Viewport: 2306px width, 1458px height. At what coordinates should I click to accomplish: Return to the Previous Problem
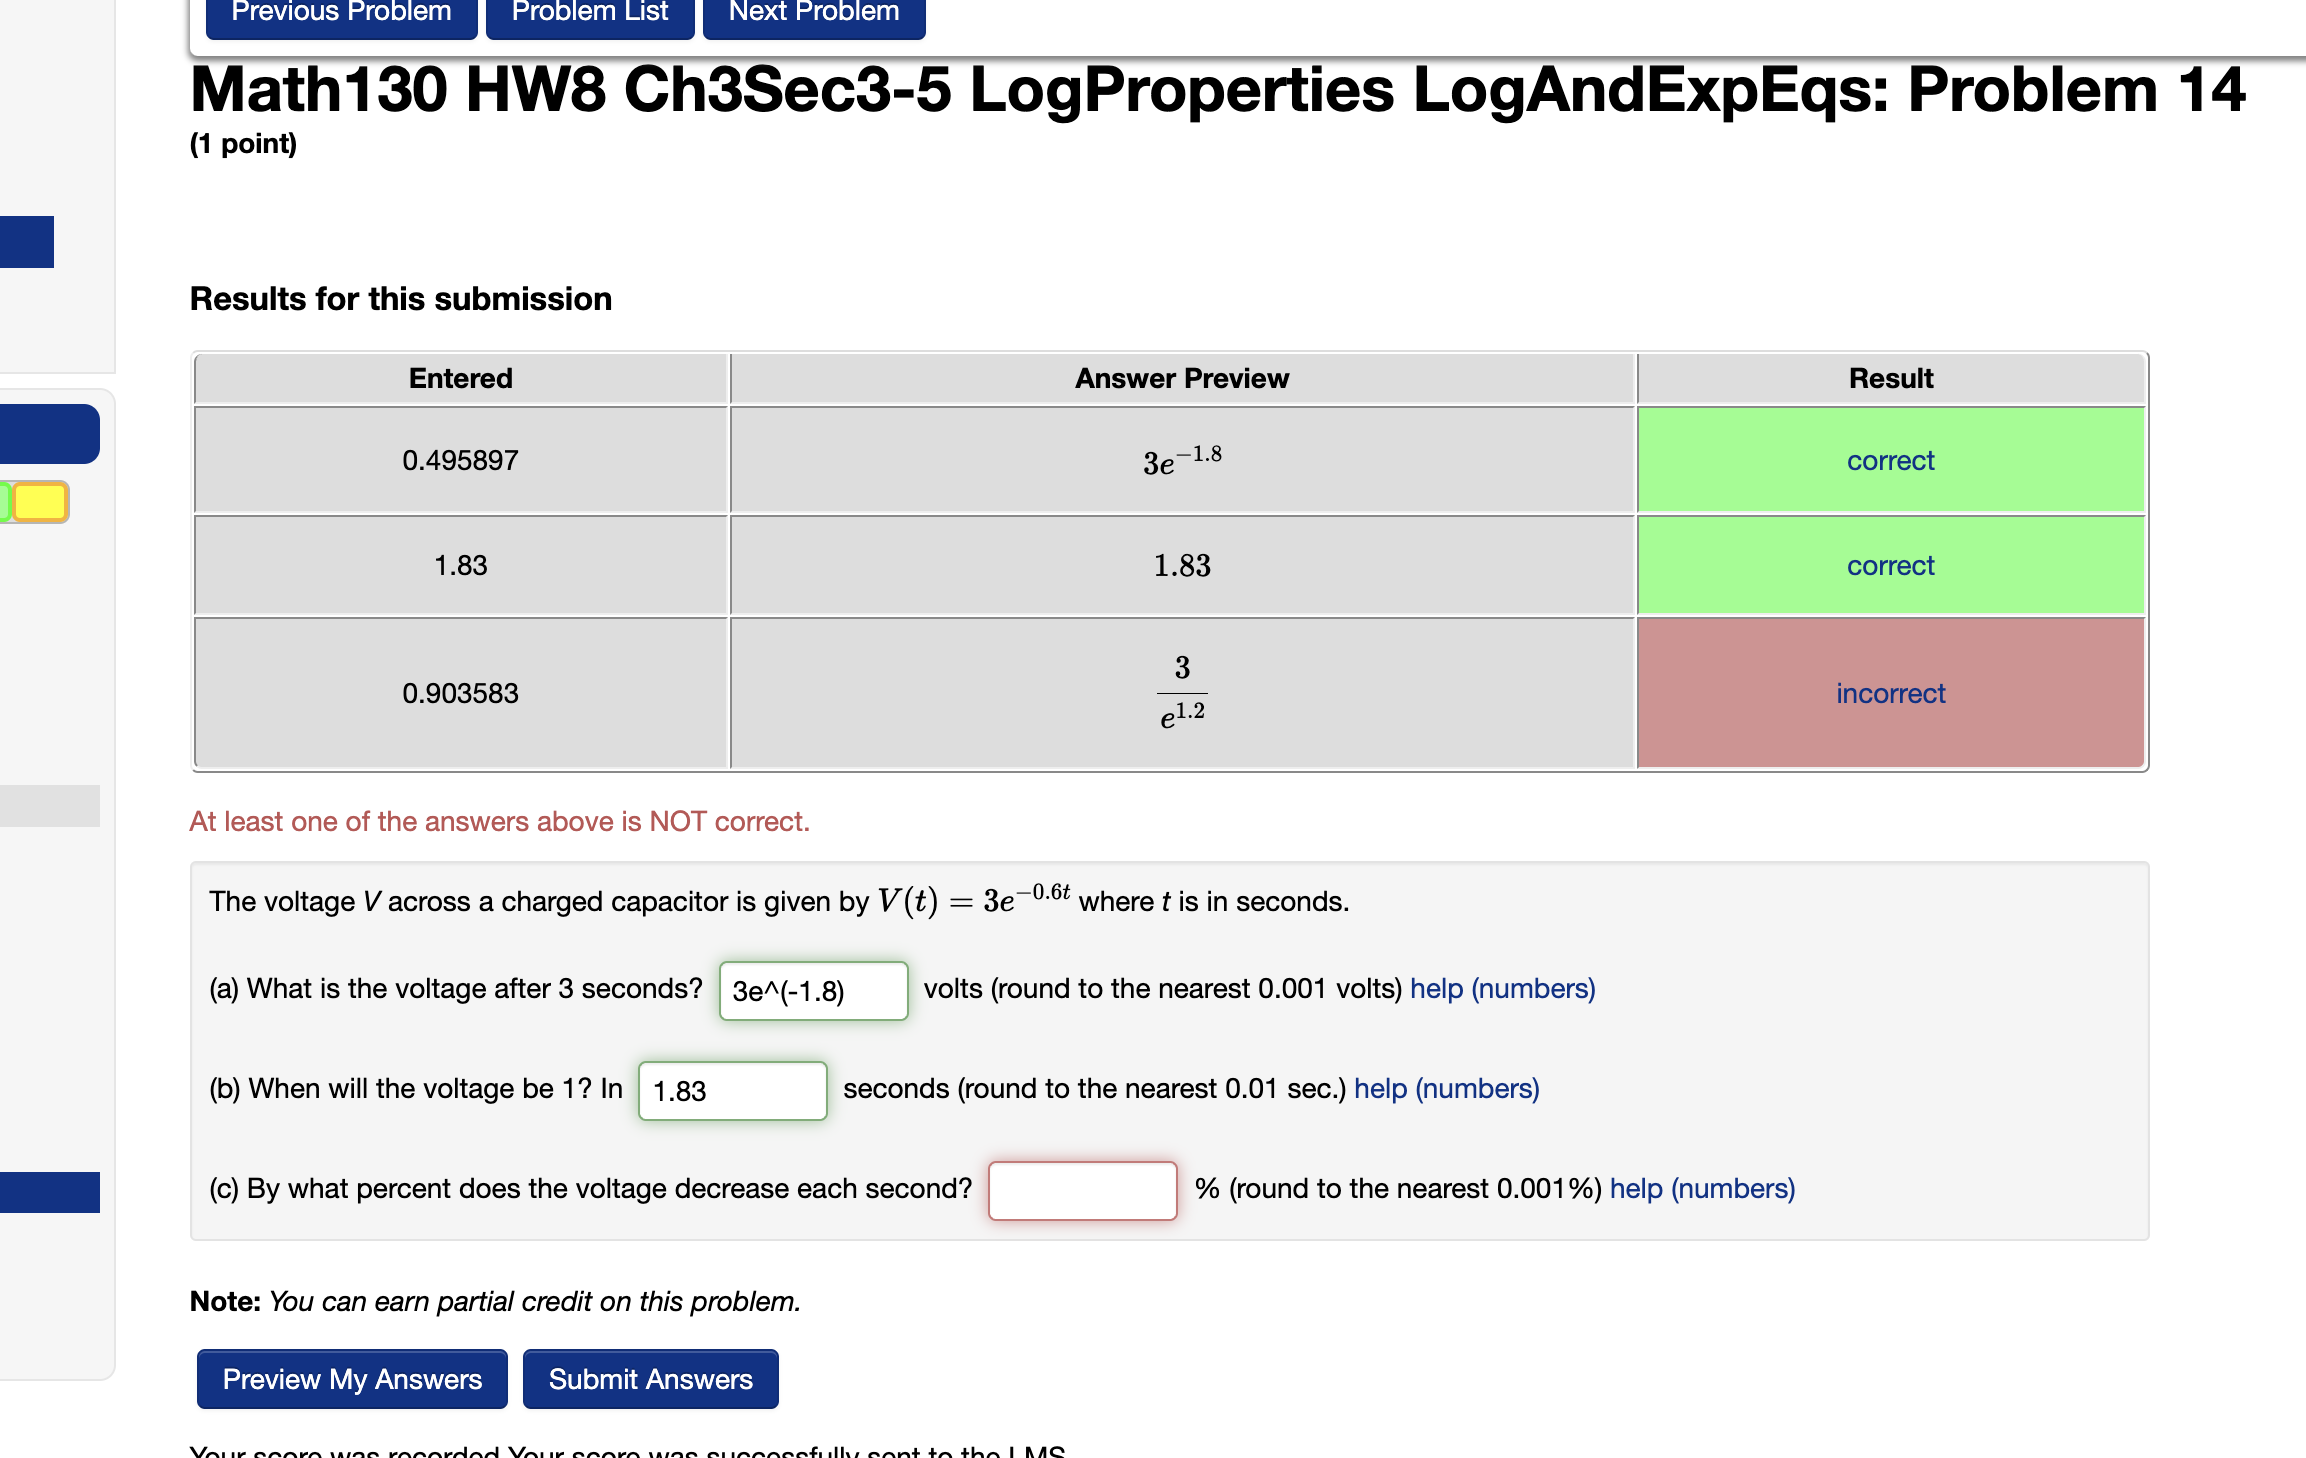click(340, 11)
